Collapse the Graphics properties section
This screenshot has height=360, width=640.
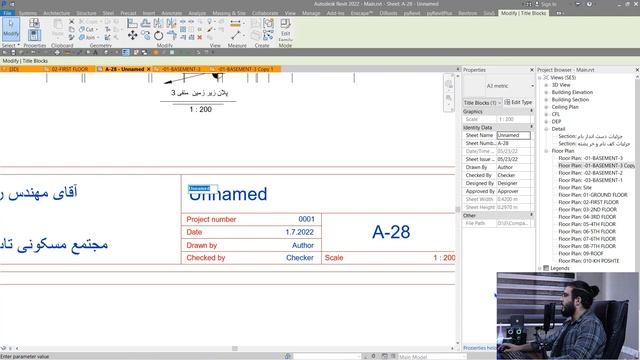tap(531, 111)
